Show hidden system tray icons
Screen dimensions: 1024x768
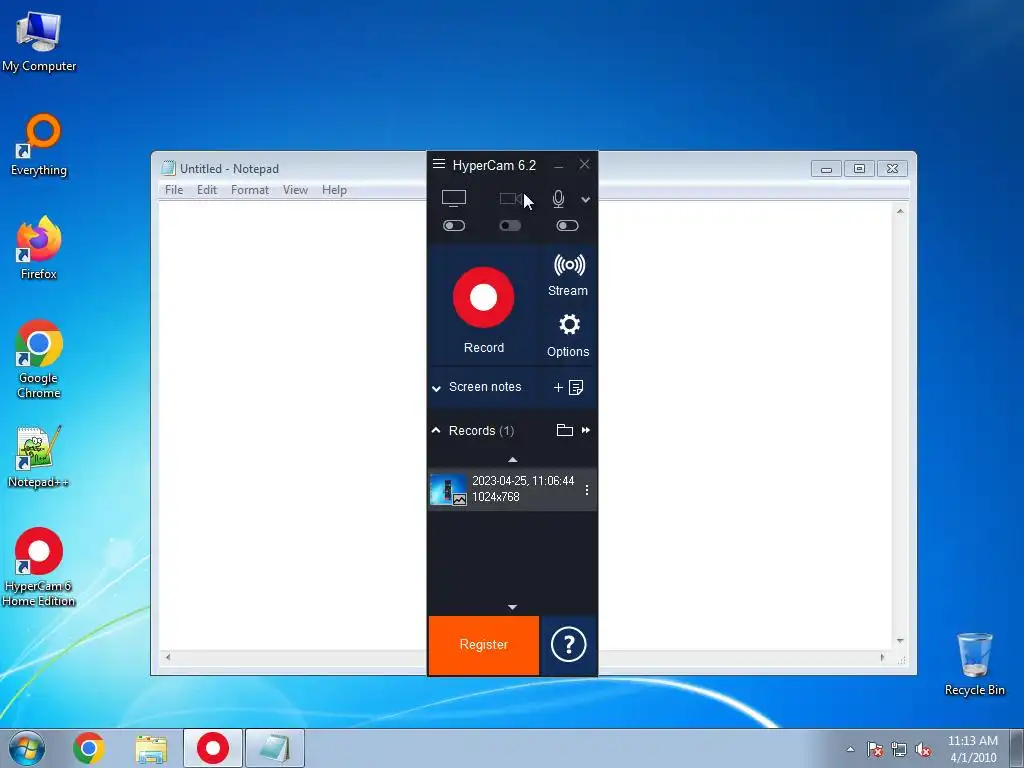850,749
